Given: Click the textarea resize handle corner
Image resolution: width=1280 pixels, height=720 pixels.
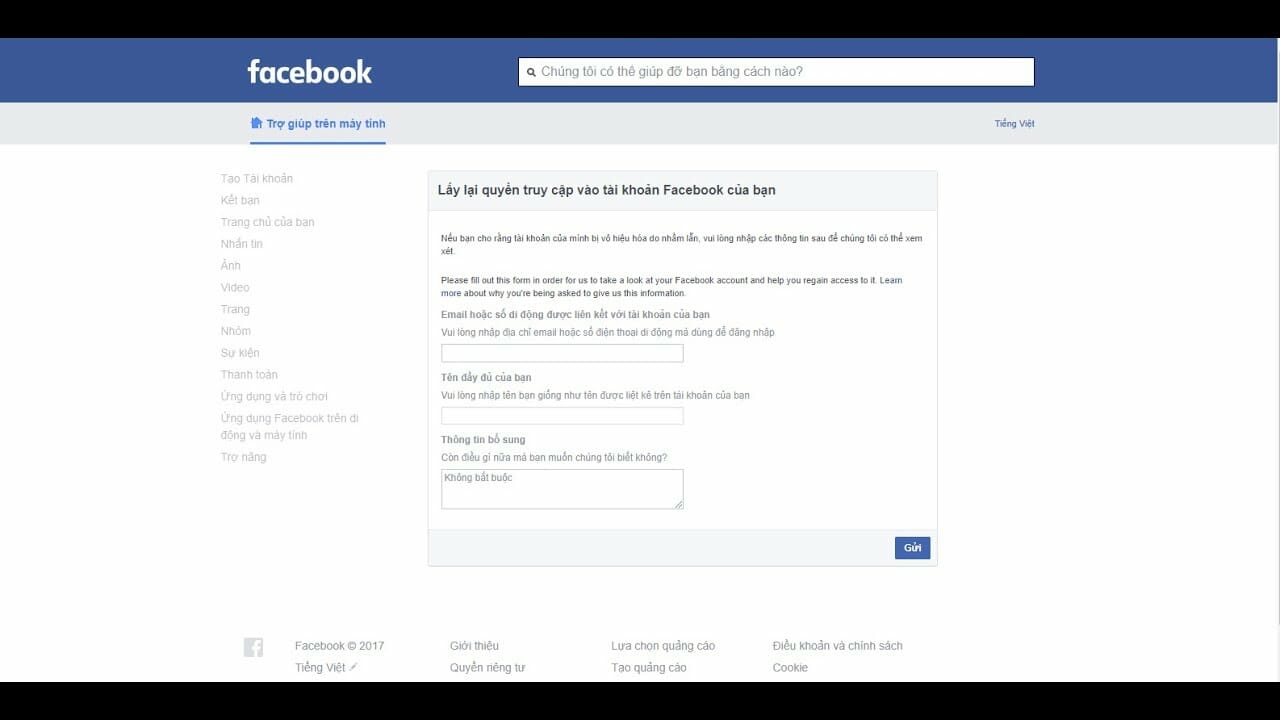Looking at the screenshot, I should click(679, 504).
